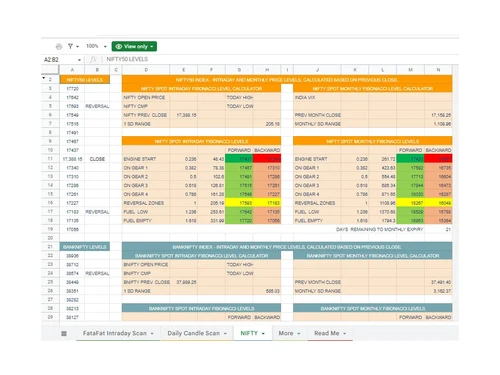This screenshot has height=375, width=500.
Task: Click DAYS REMAINING TO MONTHLY EXPIRY text
Action: click(x=379, y=229)
